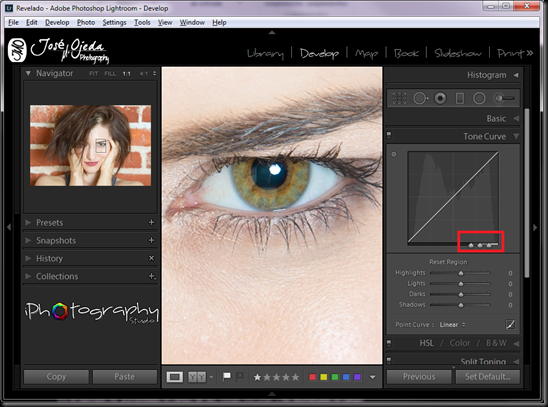This screenshot has width=548, height=407.
Task: Click the edit Point Curve icon
Action: (x=510, y=325)
